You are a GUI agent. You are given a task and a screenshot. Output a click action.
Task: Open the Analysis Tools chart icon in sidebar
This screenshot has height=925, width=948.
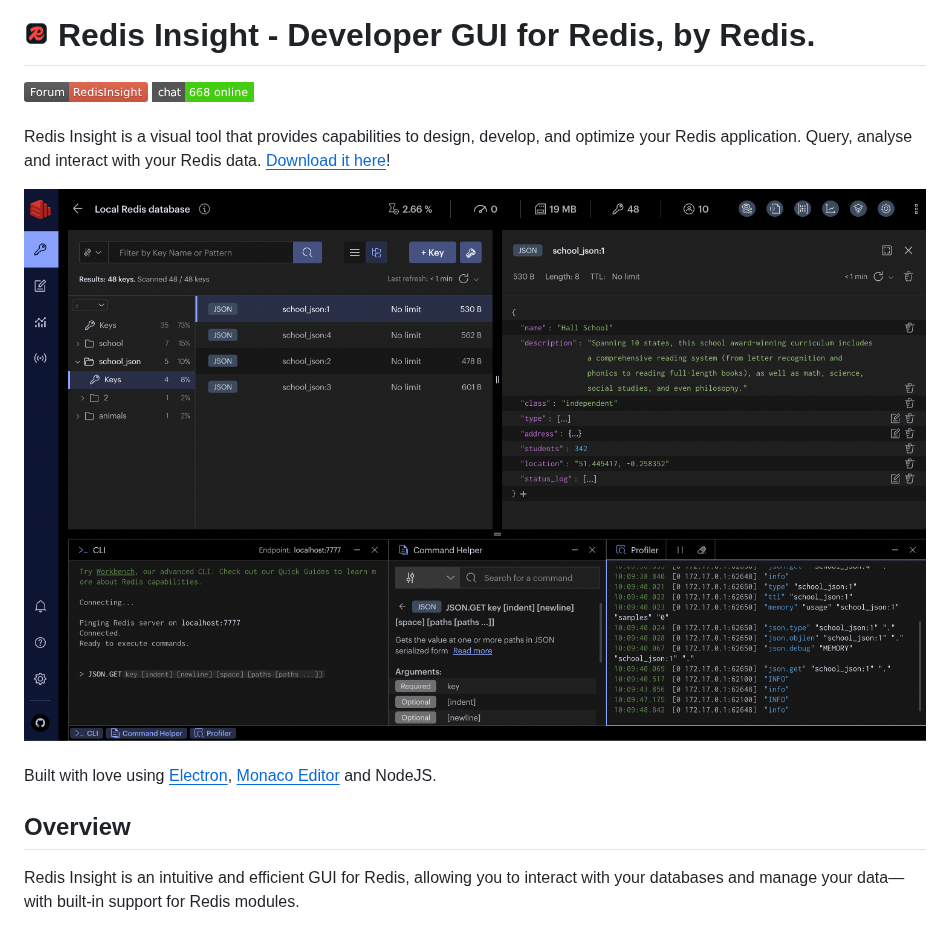41,322
